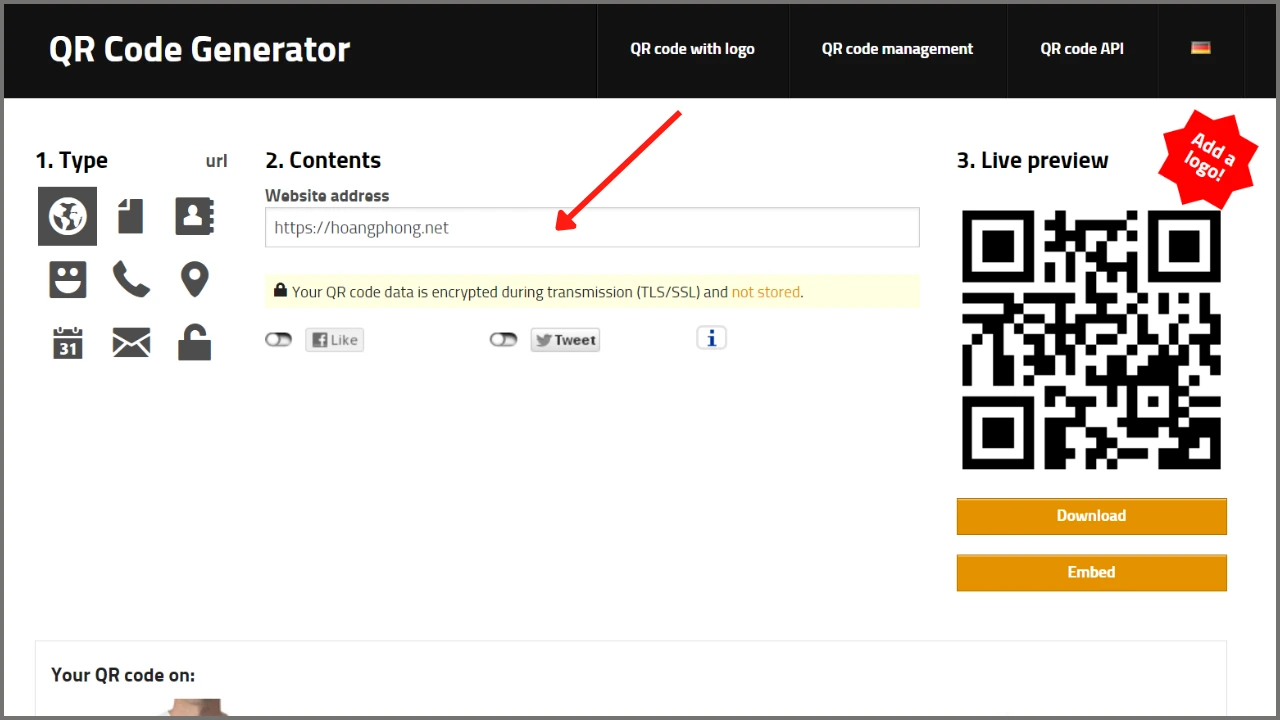Select the text document type icon

[x=131, y=216]
